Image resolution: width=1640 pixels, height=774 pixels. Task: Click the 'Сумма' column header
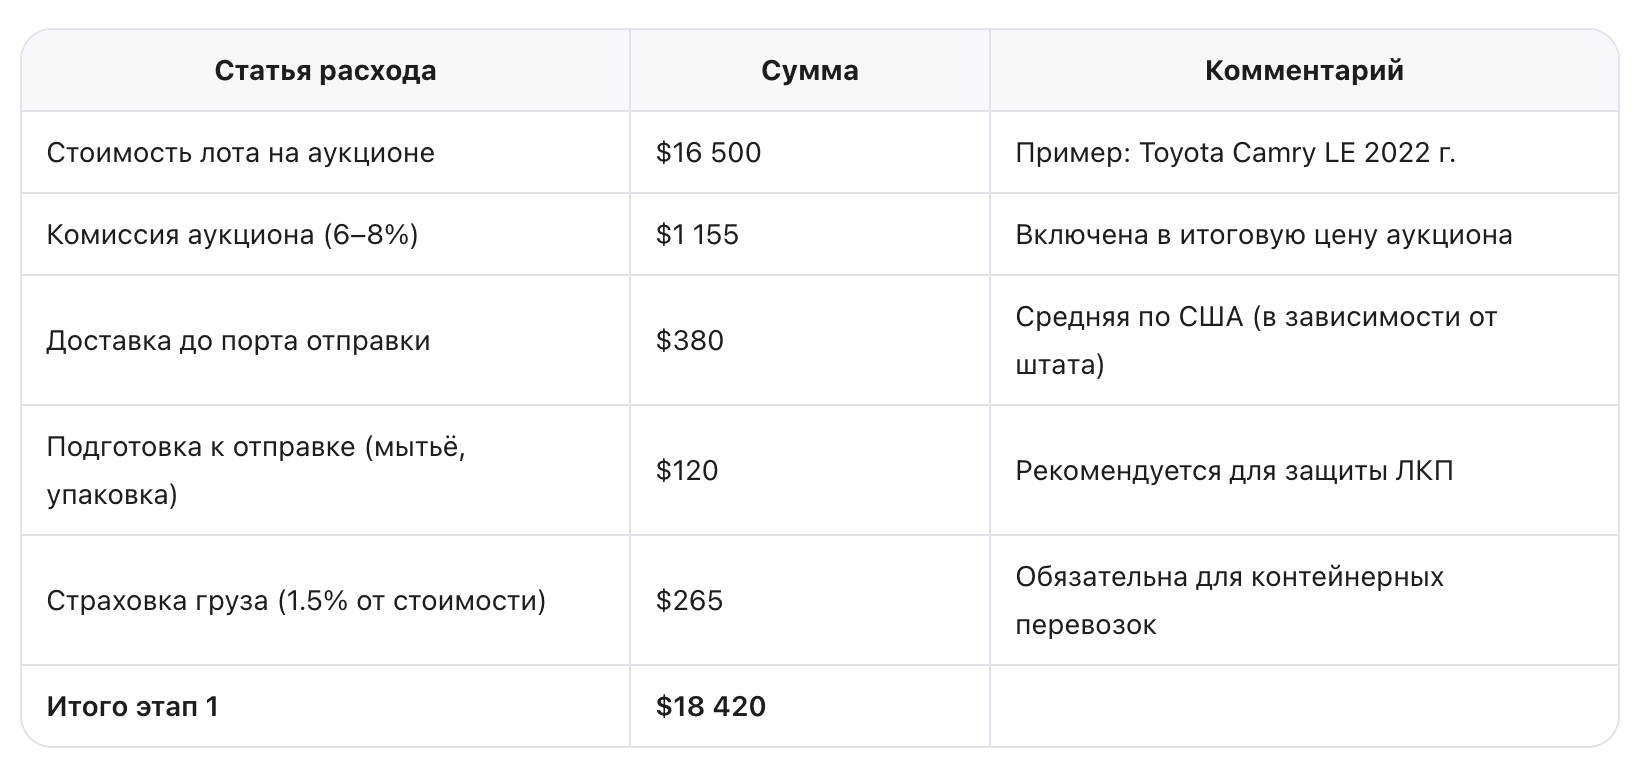pos(809,71)
